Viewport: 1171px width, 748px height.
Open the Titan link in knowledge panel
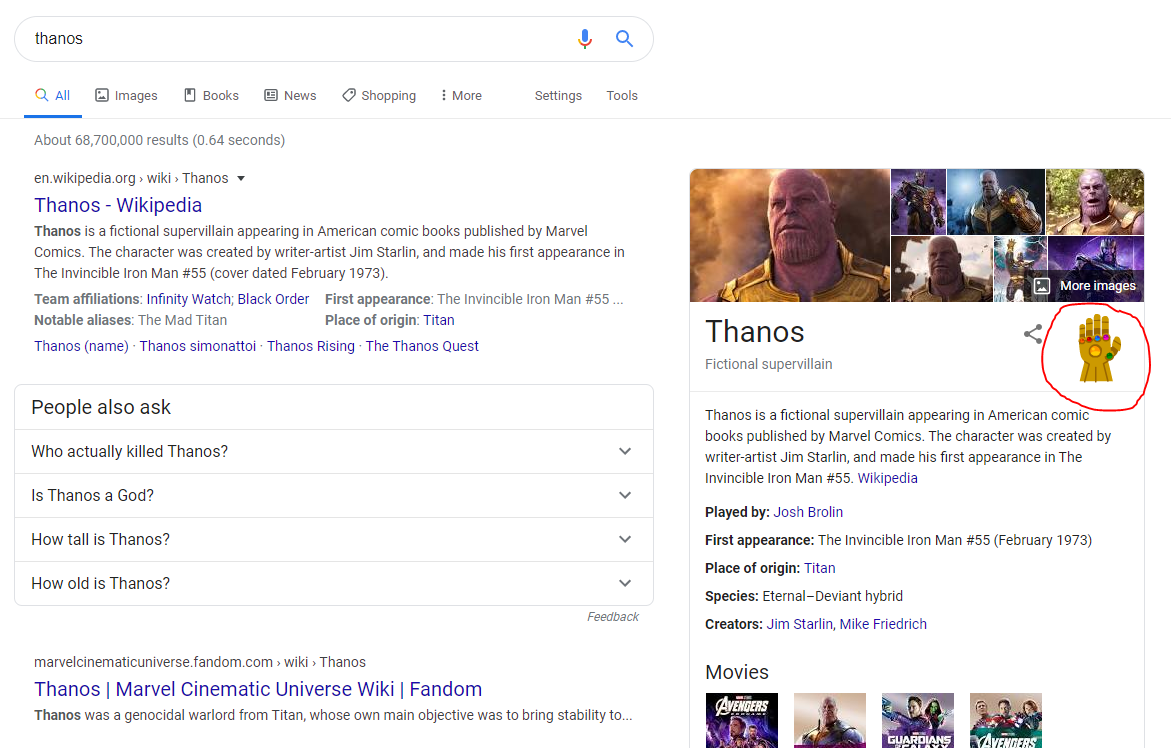[x=819, y=568]
